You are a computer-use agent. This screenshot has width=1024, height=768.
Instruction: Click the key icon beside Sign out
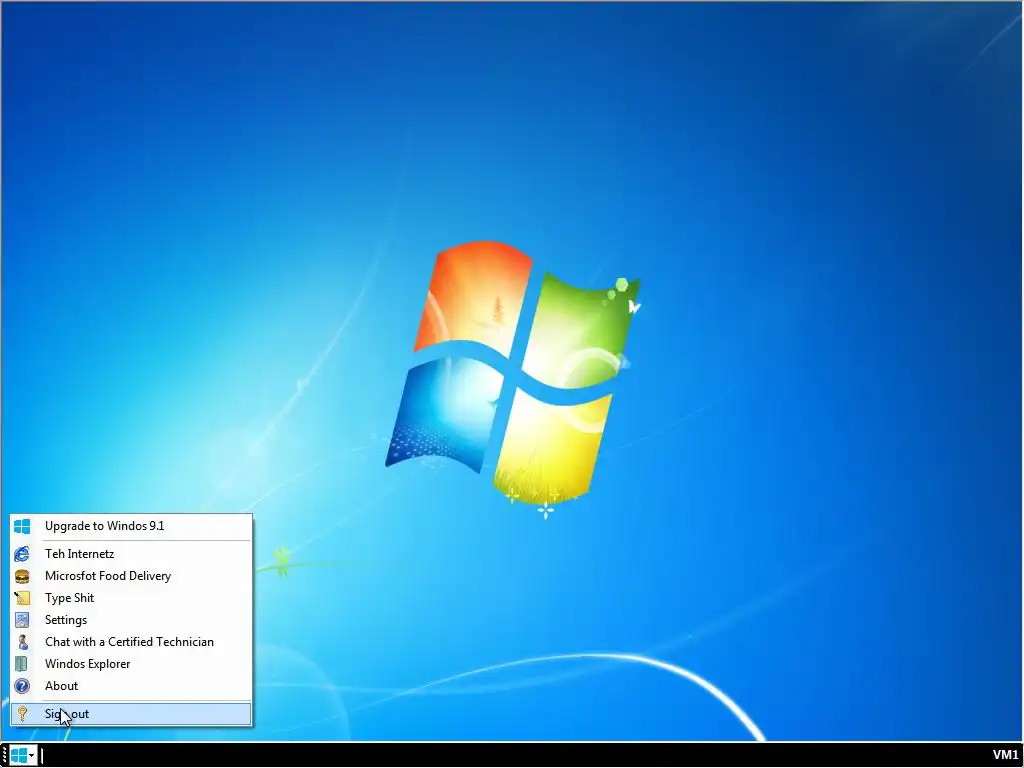tap(22, 714)
